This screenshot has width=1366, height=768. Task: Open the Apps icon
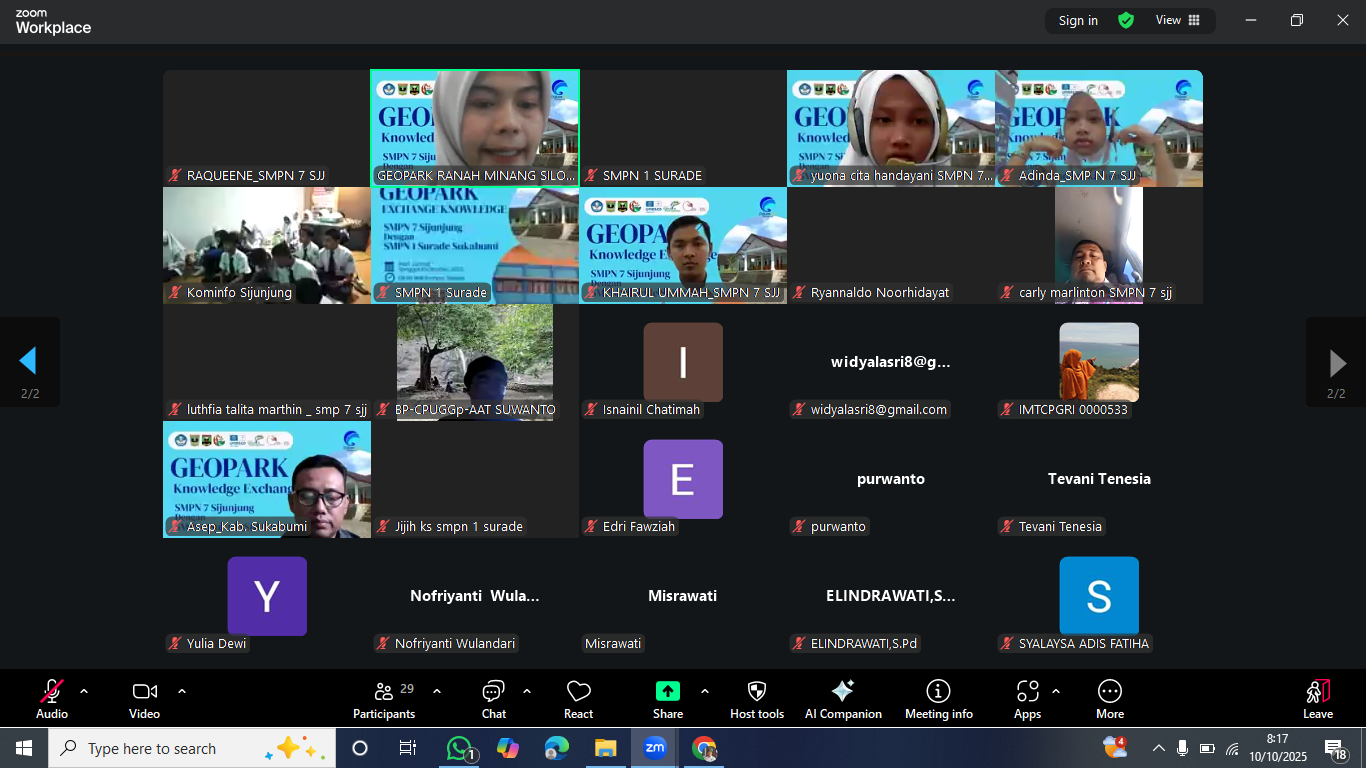coord(1027,699)
